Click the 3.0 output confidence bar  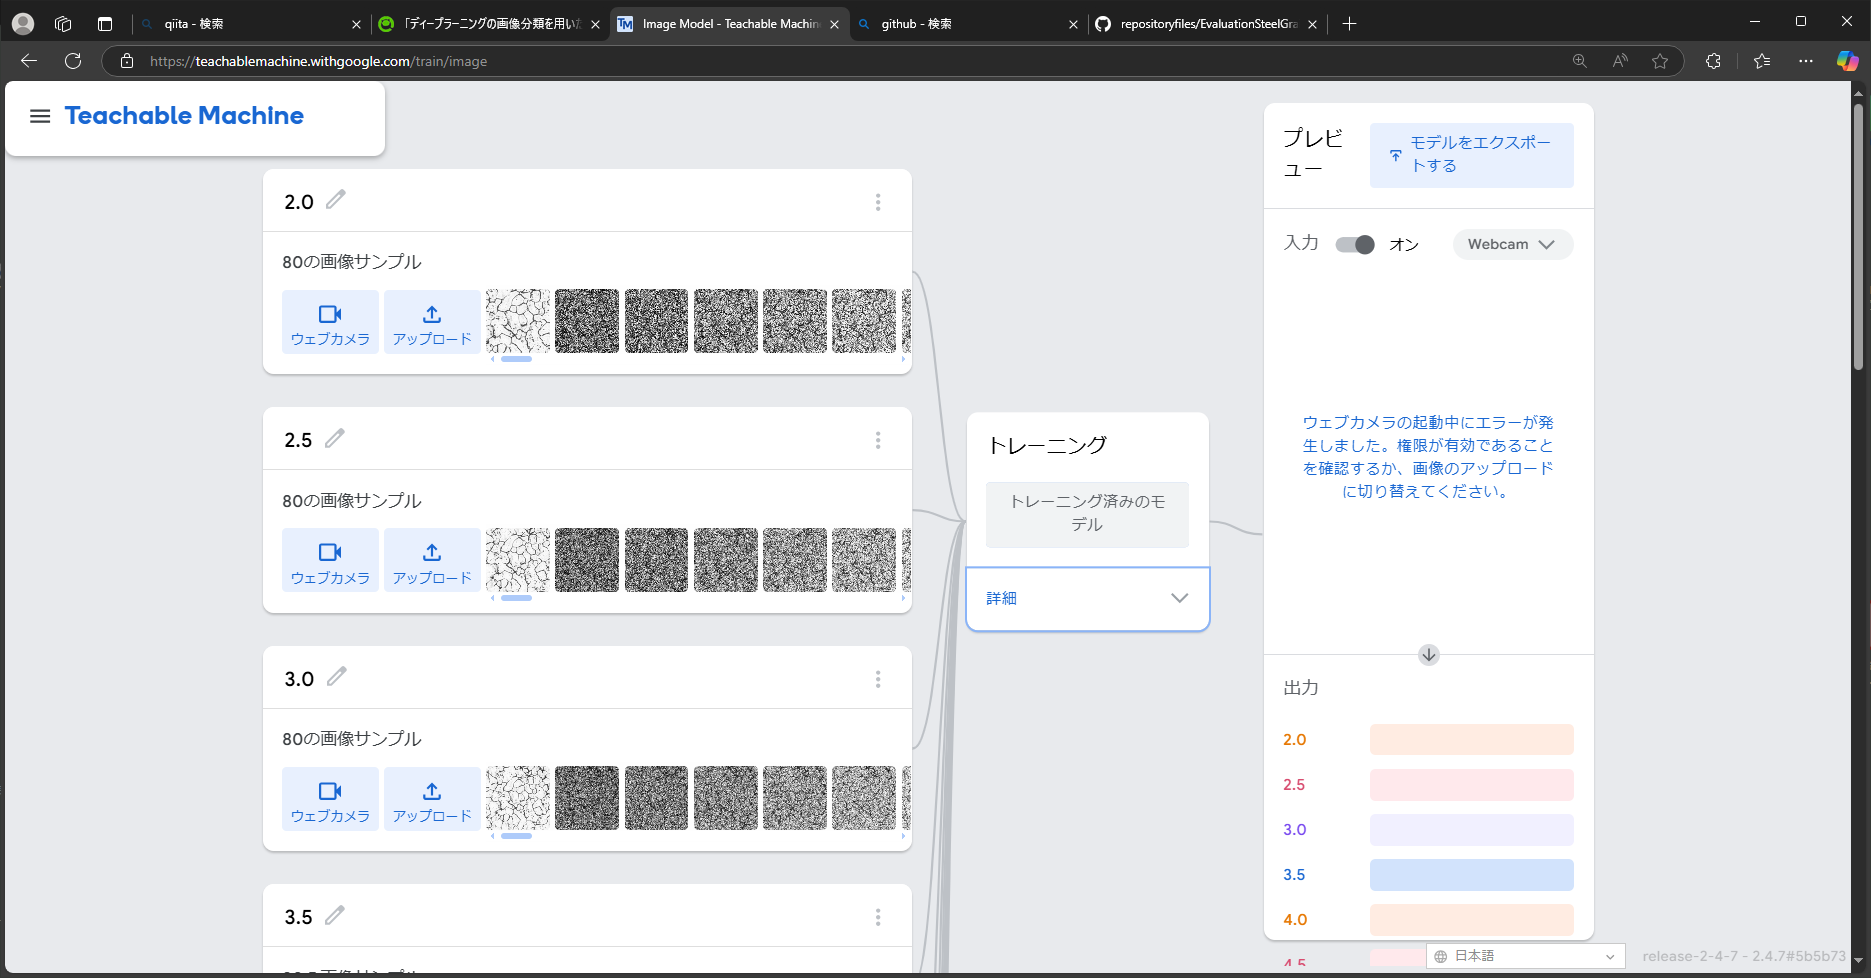point(1471,830)
